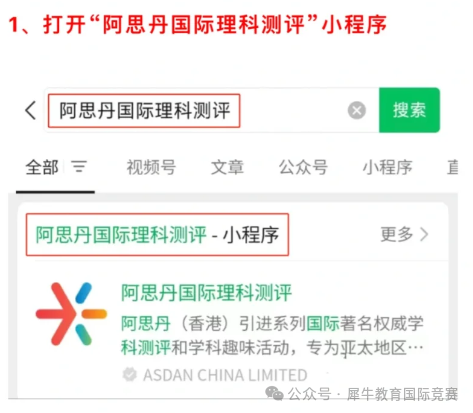Switch to the 视频号 tab
The image size is (473, 413).
pyautogui.click(x=151, y=167)
